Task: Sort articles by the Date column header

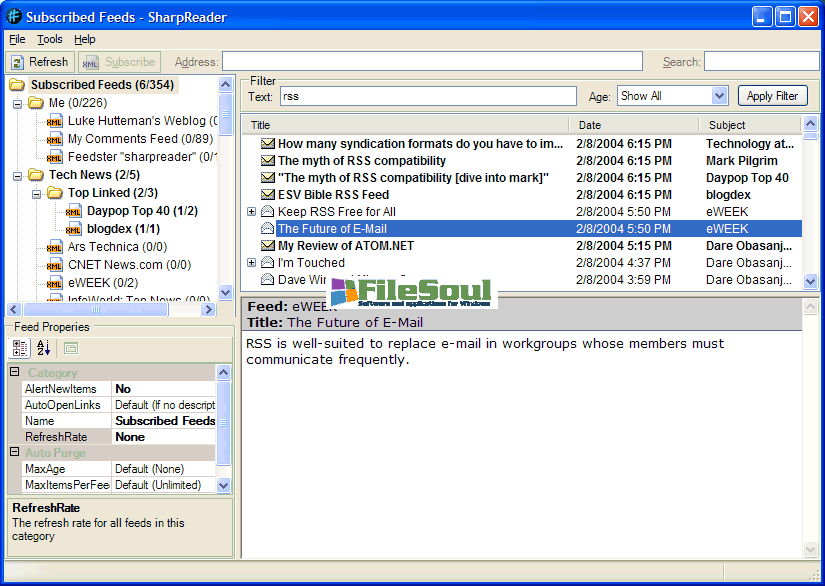Action: point(634,125)
